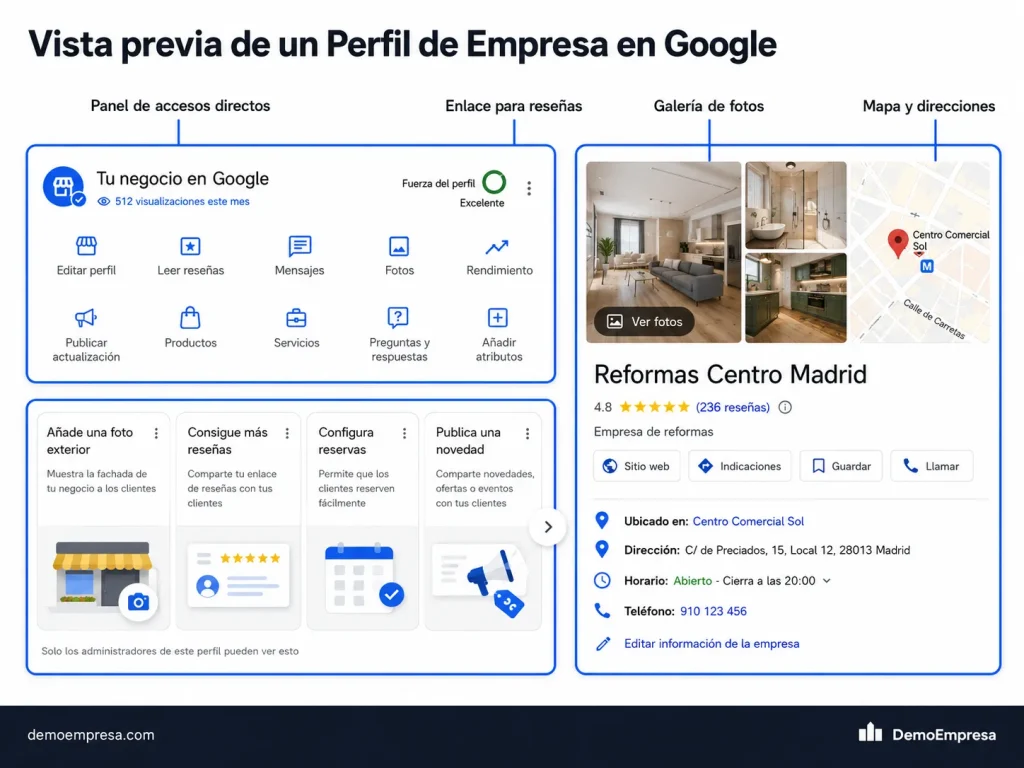The image size is (1024, 768).
Task: Open the Sitio web button
Action: pyautogui.click(x=637, y=466)
